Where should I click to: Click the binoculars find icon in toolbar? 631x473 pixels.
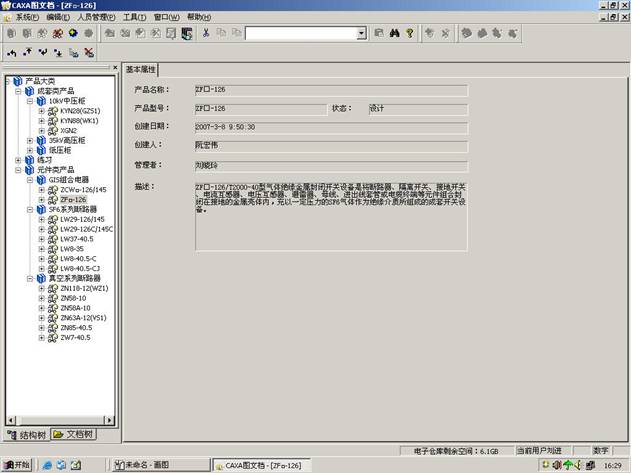pos(395,33)
